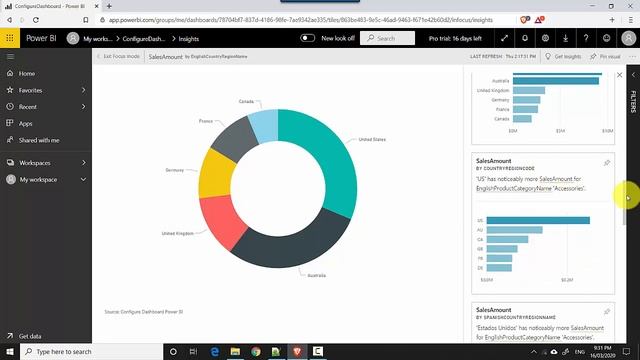This screenshot has width=640, height=360.
Task: Expand the Workspaces flyout chevron
Action: point(83,162)
